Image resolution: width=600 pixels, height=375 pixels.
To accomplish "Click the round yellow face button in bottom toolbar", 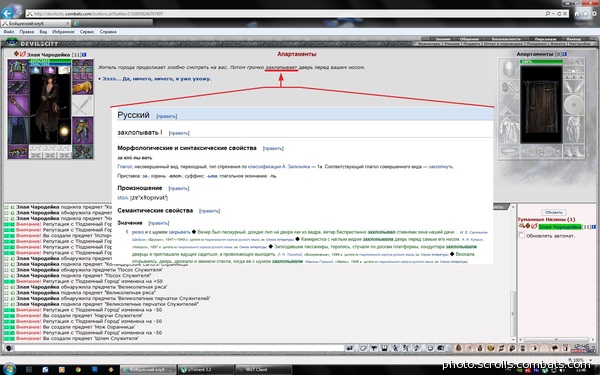I will pyautogui.click(x=491, y=348).
